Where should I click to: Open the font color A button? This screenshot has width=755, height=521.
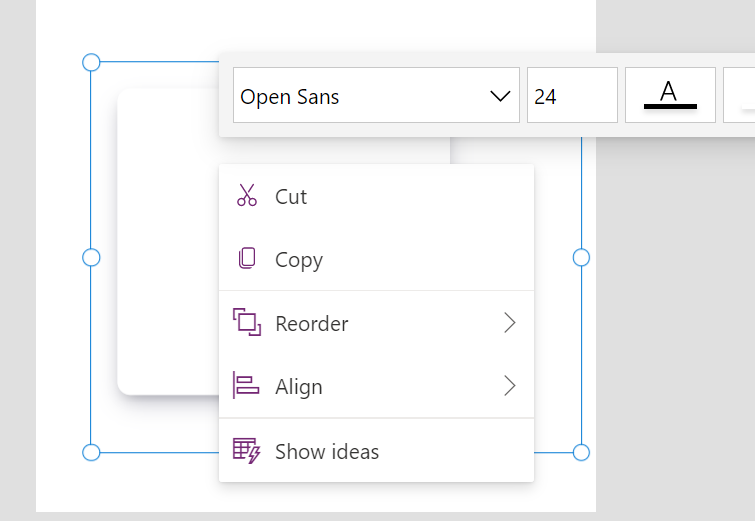[670, 95]
